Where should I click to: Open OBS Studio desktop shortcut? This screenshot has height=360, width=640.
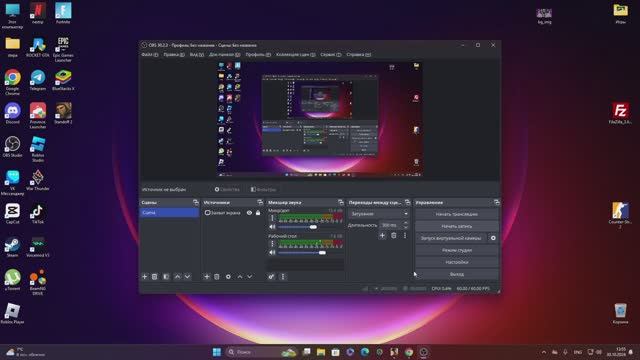point(13,147)
